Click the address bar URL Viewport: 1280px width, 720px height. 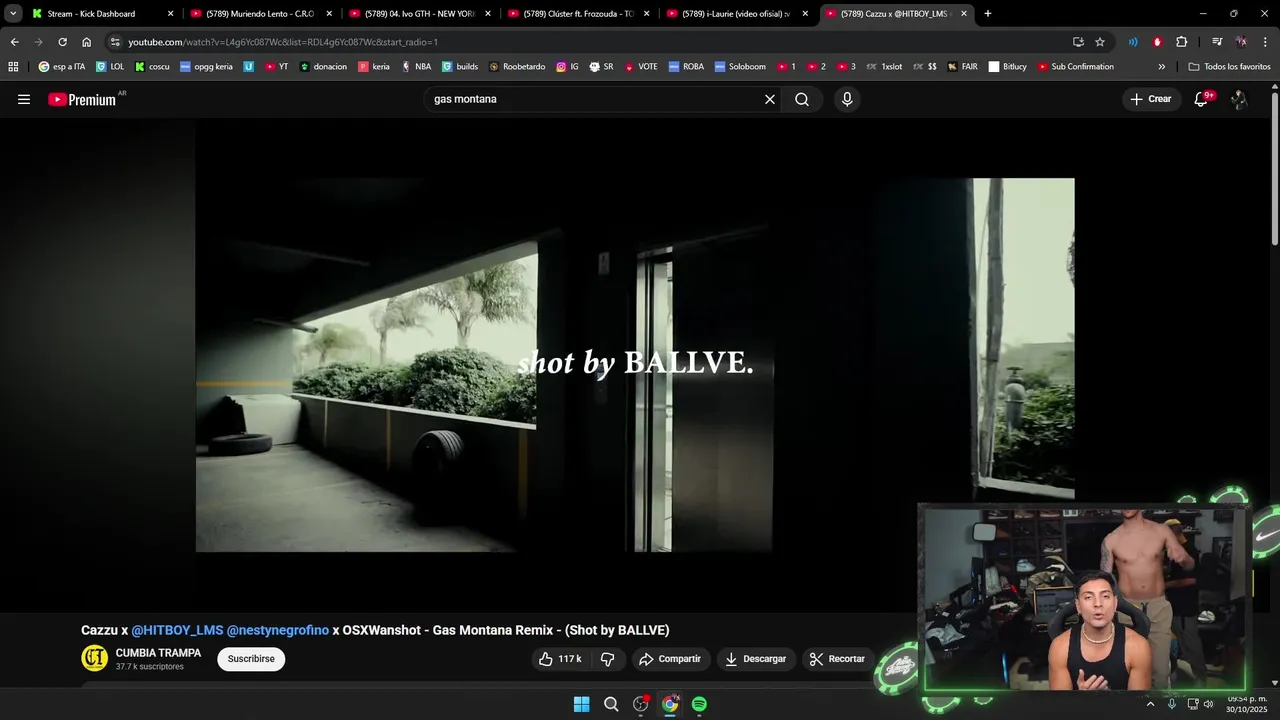[x=283, y=42]
